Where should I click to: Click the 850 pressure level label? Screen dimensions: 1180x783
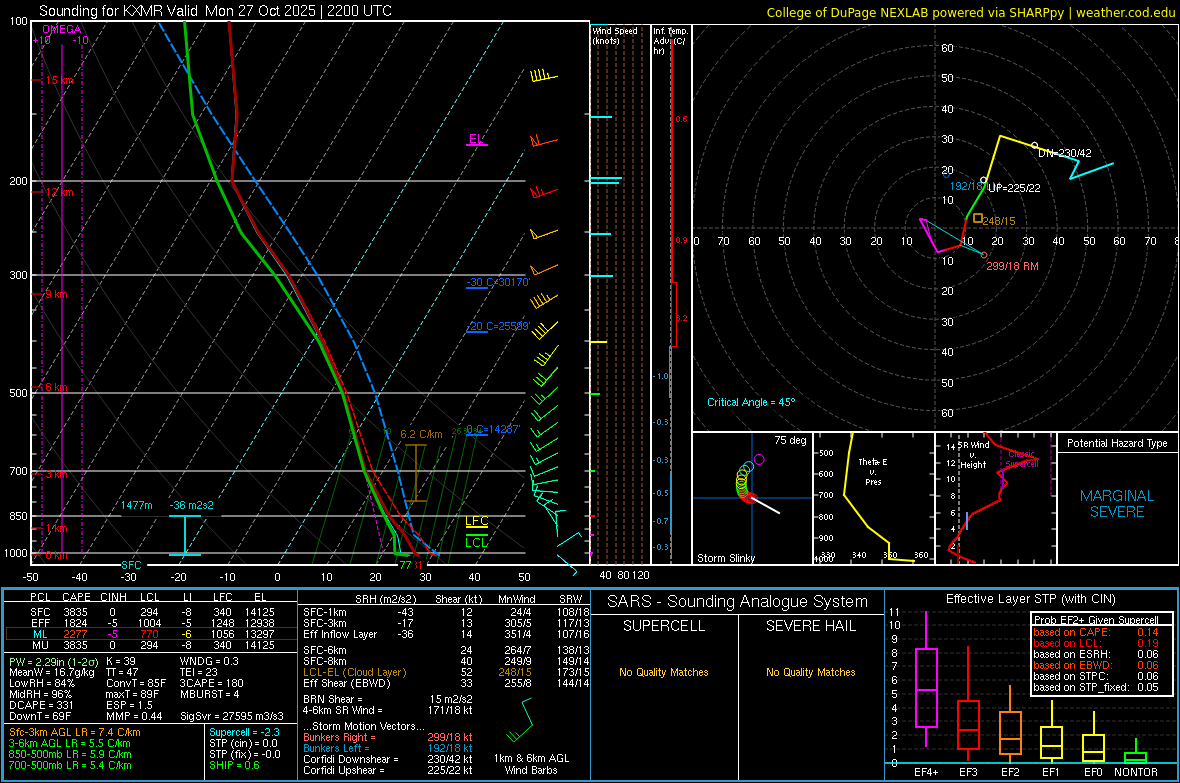[18, 516]
